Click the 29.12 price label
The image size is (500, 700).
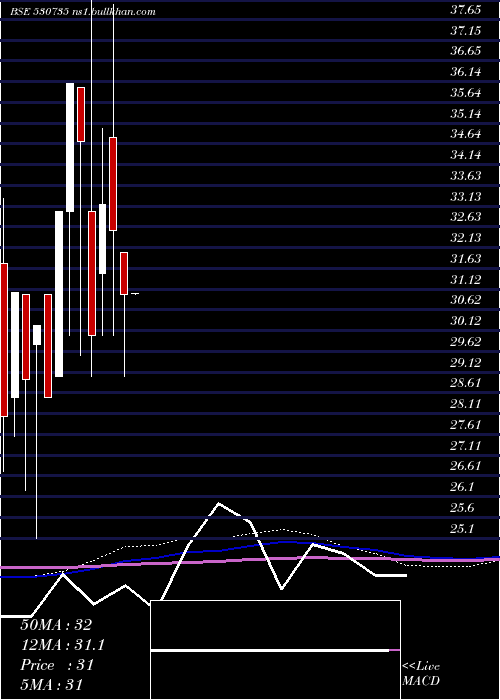click(466, 362)
